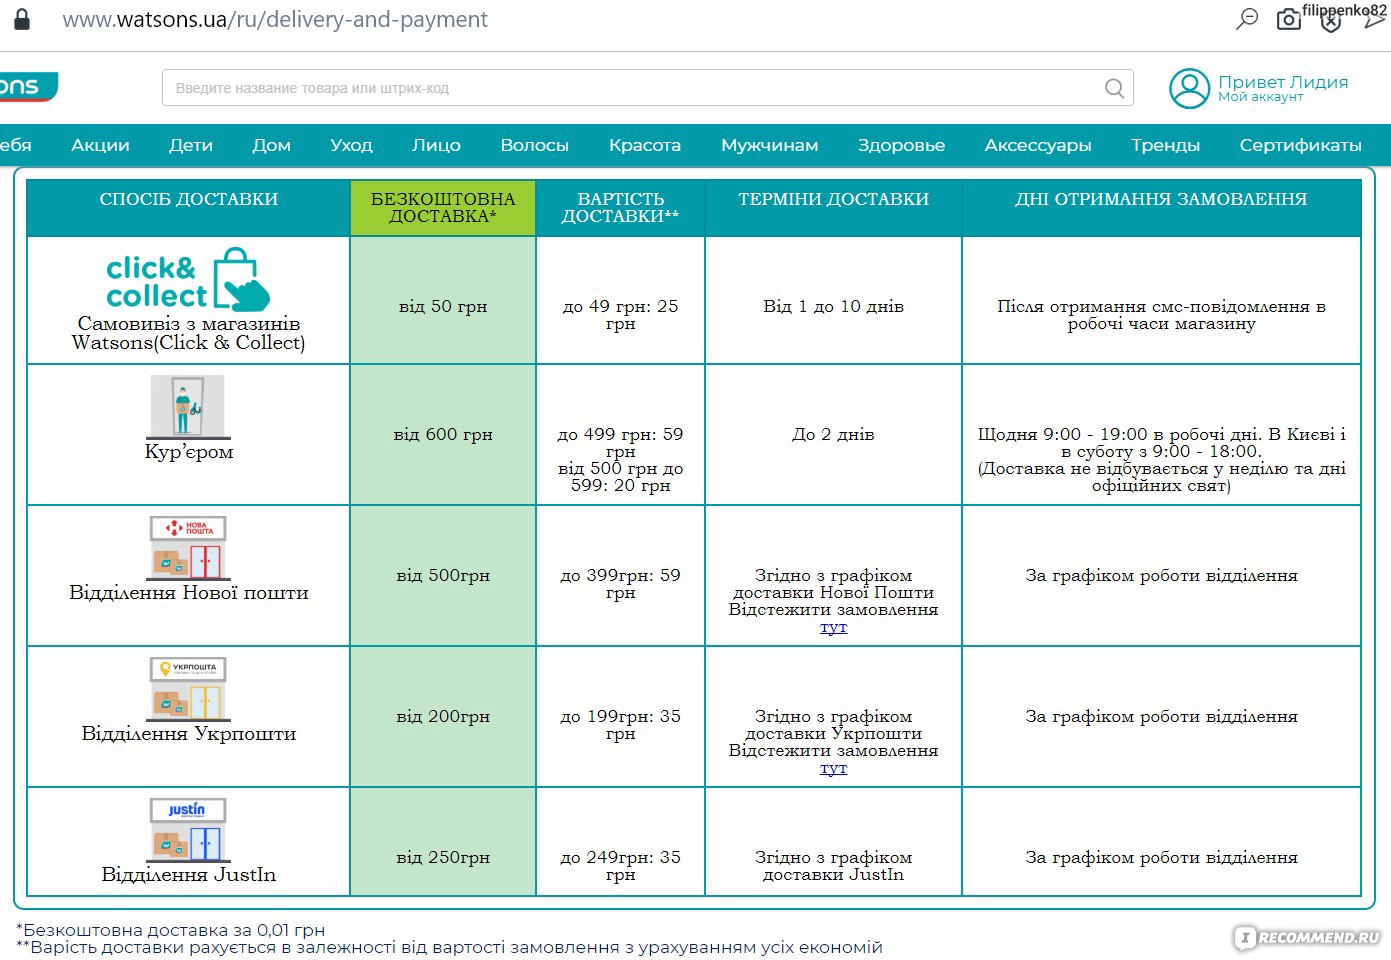The image size is (1391, 960).
Task: Click the search magnifier in address bar
Action: tap(1246, 19)
